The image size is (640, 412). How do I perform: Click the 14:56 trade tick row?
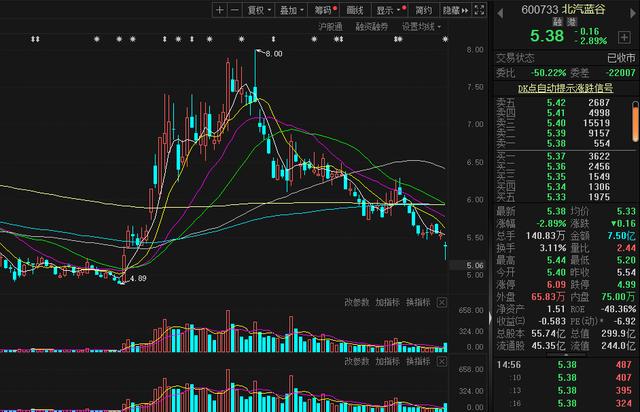[565, 365]
